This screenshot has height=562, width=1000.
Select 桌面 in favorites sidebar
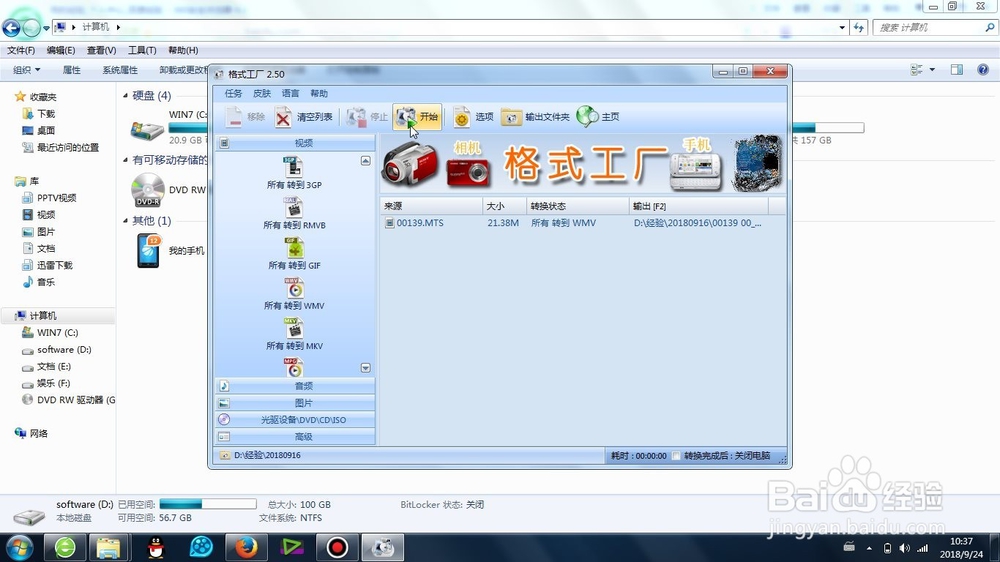(45, 130)
